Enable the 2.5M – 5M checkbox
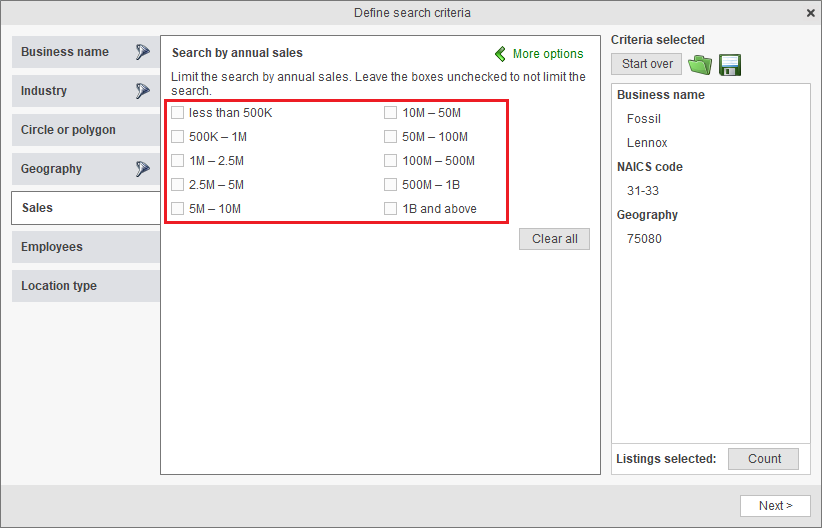Screen dimensions: 822x528 point(178,185)
